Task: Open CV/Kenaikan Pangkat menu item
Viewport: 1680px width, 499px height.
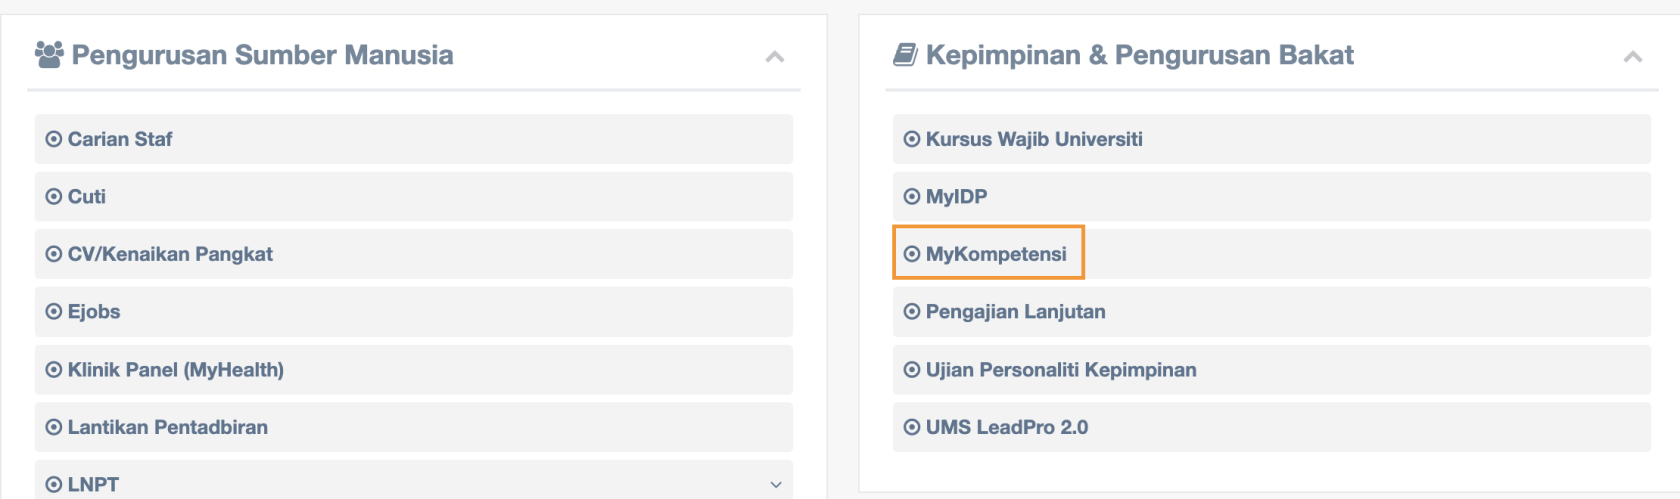Action: tap(414, 254)
